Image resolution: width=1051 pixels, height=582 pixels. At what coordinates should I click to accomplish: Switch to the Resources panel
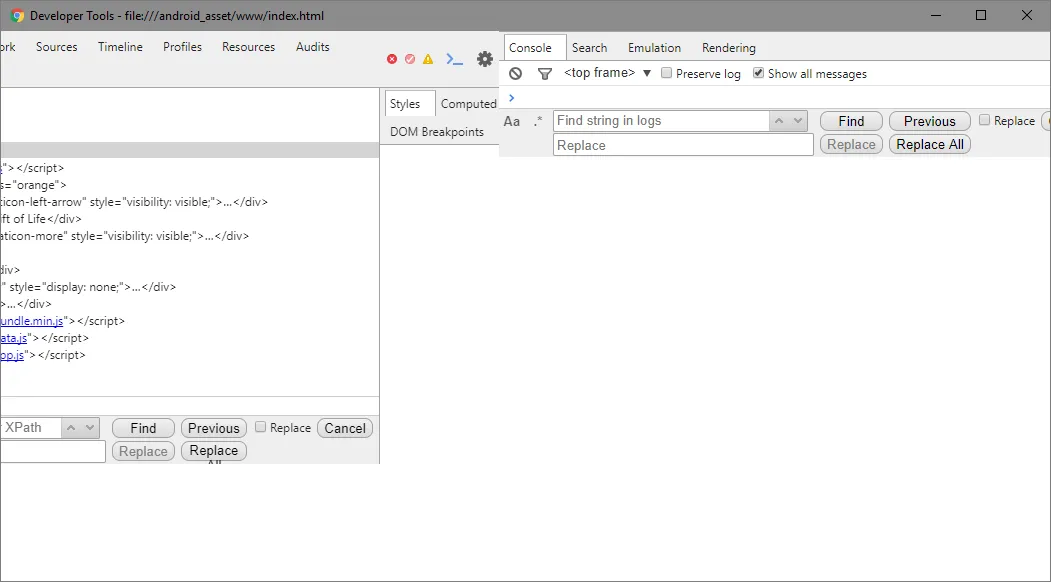click(249, 47)
